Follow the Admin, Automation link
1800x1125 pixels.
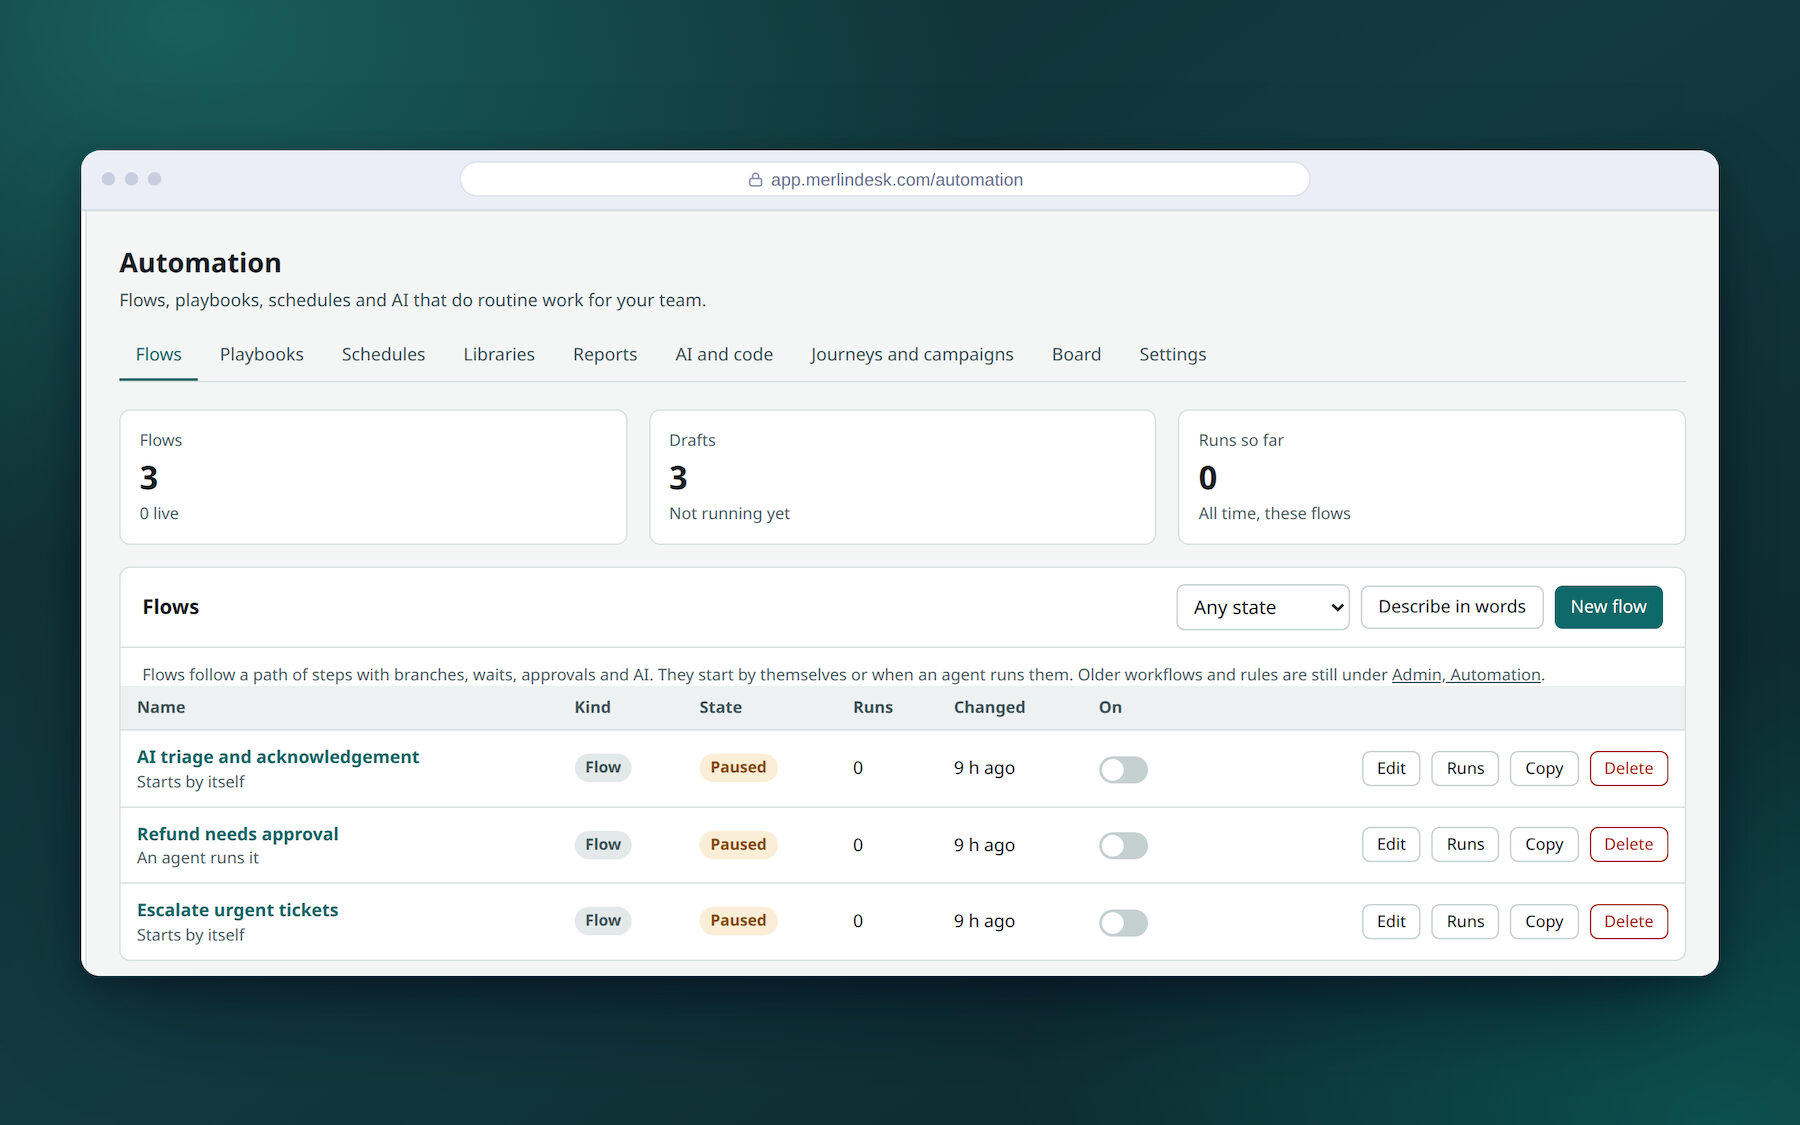click(x=1466, y=675)
